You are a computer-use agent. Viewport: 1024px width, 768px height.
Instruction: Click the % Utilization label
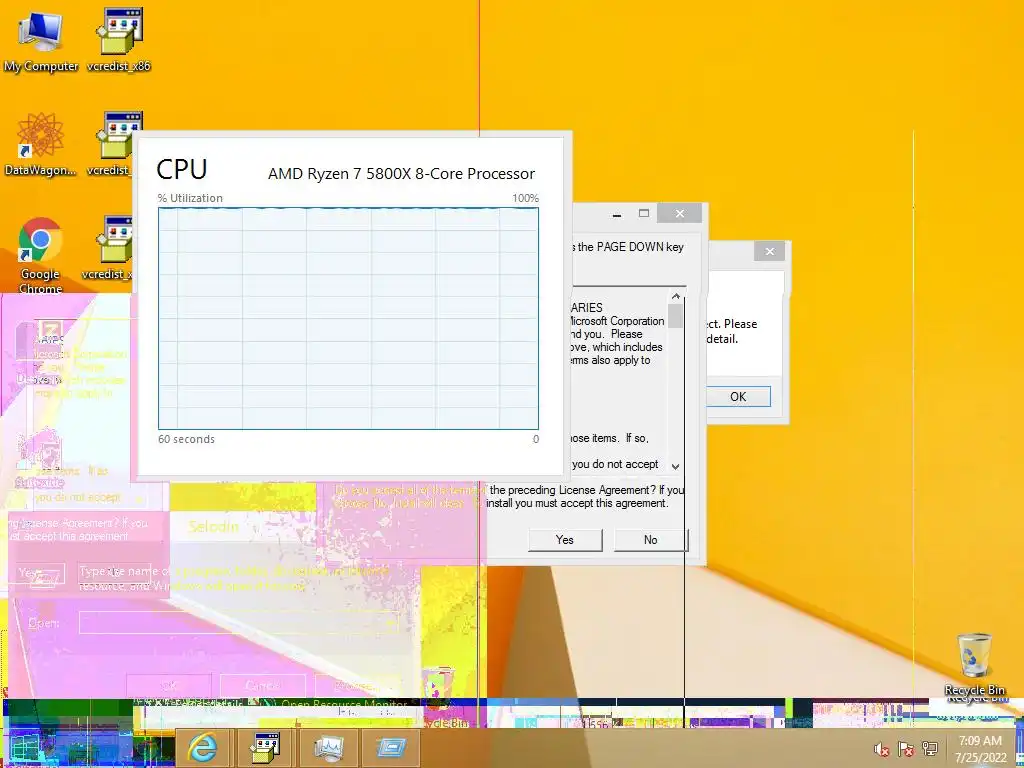[190, 198]
